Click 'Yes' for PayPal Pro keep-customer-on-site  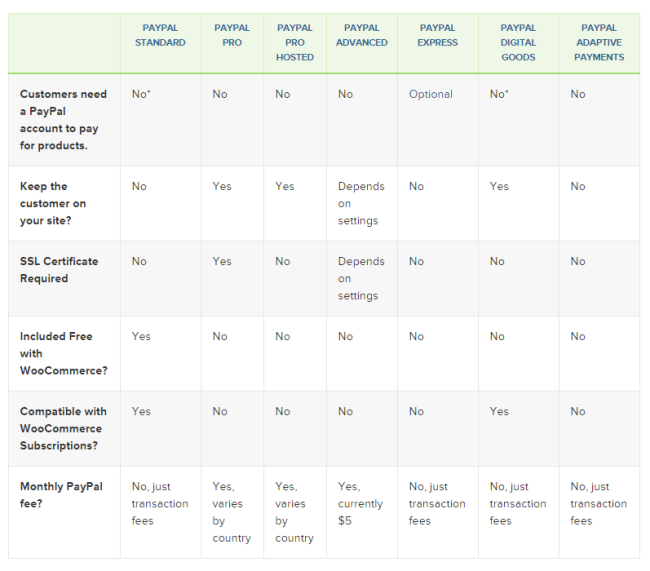[x=222, y=187]
